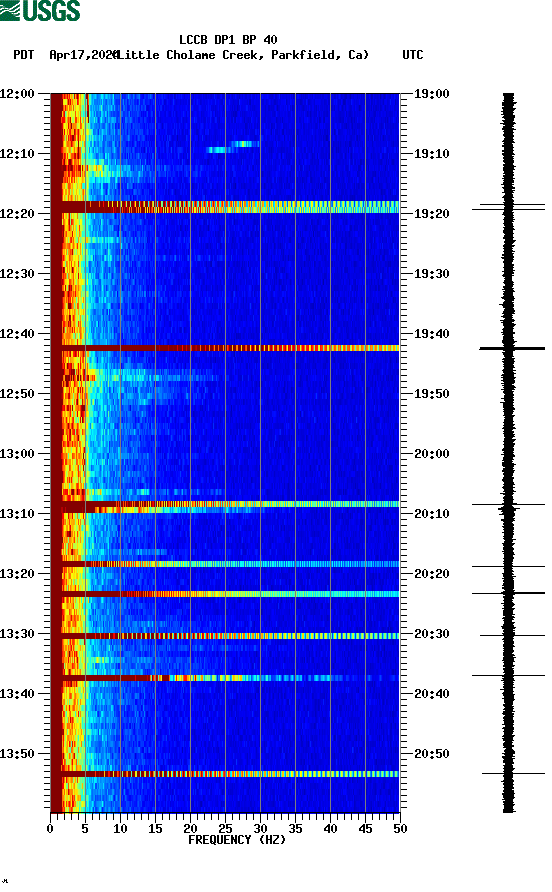This screenshot has height=892, width=552.
Task: Click the small cyan spot near 27 Hz
Action: click(x=245, y=144)
